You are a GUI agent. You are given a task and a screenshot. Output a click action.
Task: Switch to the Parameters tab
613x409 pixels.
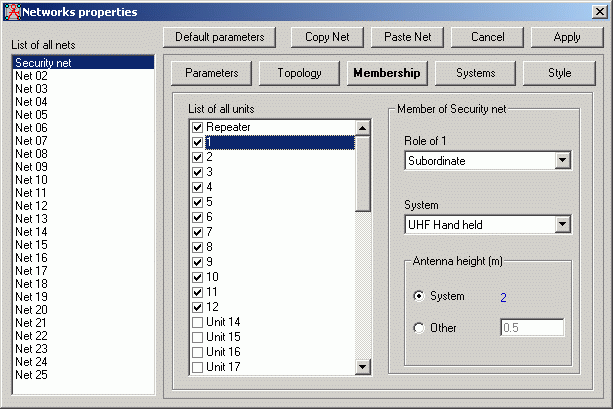click(x=211, y=73)
